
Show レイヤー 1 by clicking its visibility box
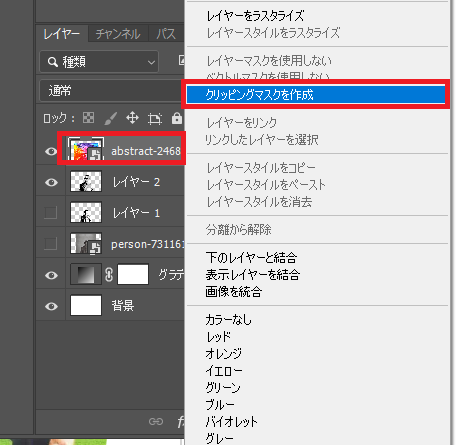51,212
